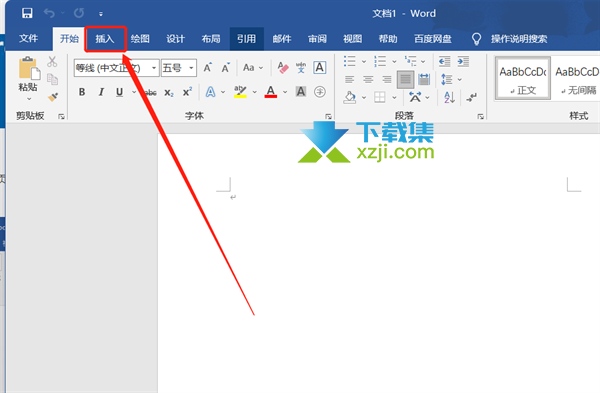Decrease the paragraph indent

(444, 61)
